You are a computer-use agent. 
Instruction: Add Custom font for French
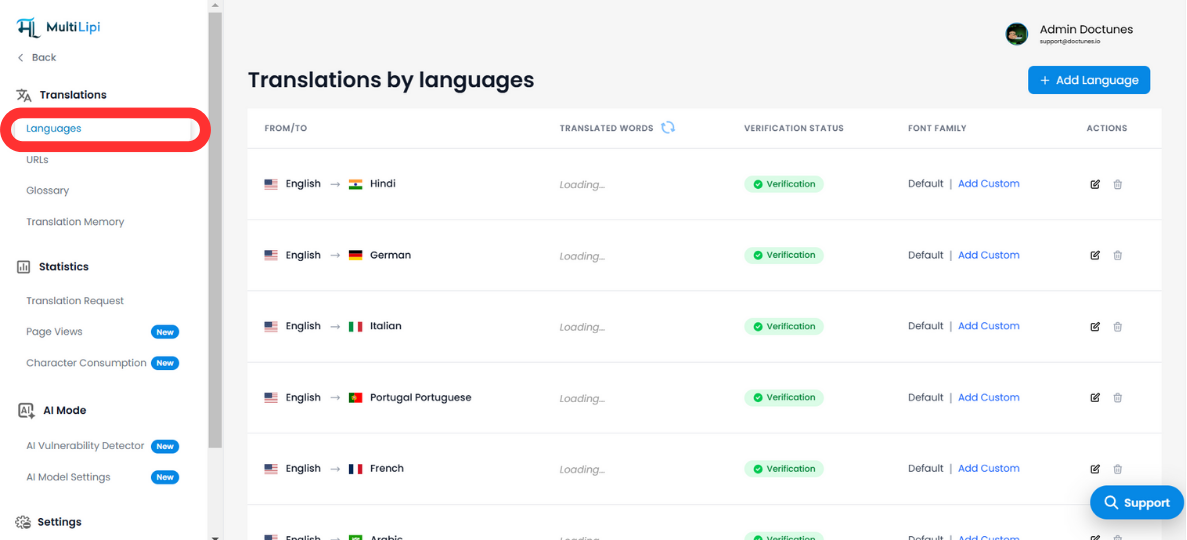coord(989,468)
